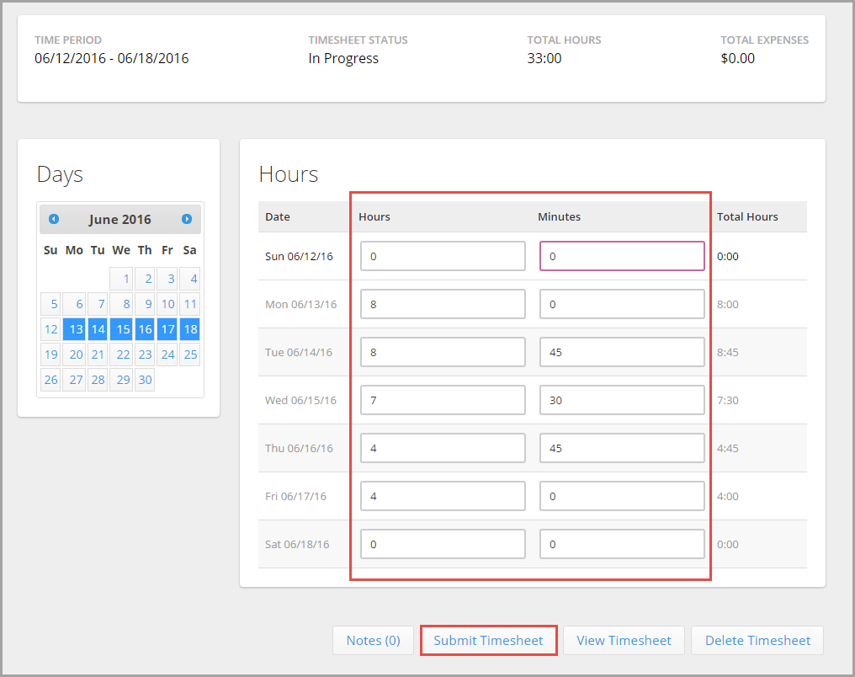Click View Timesheet button

[x=624, y=640]
